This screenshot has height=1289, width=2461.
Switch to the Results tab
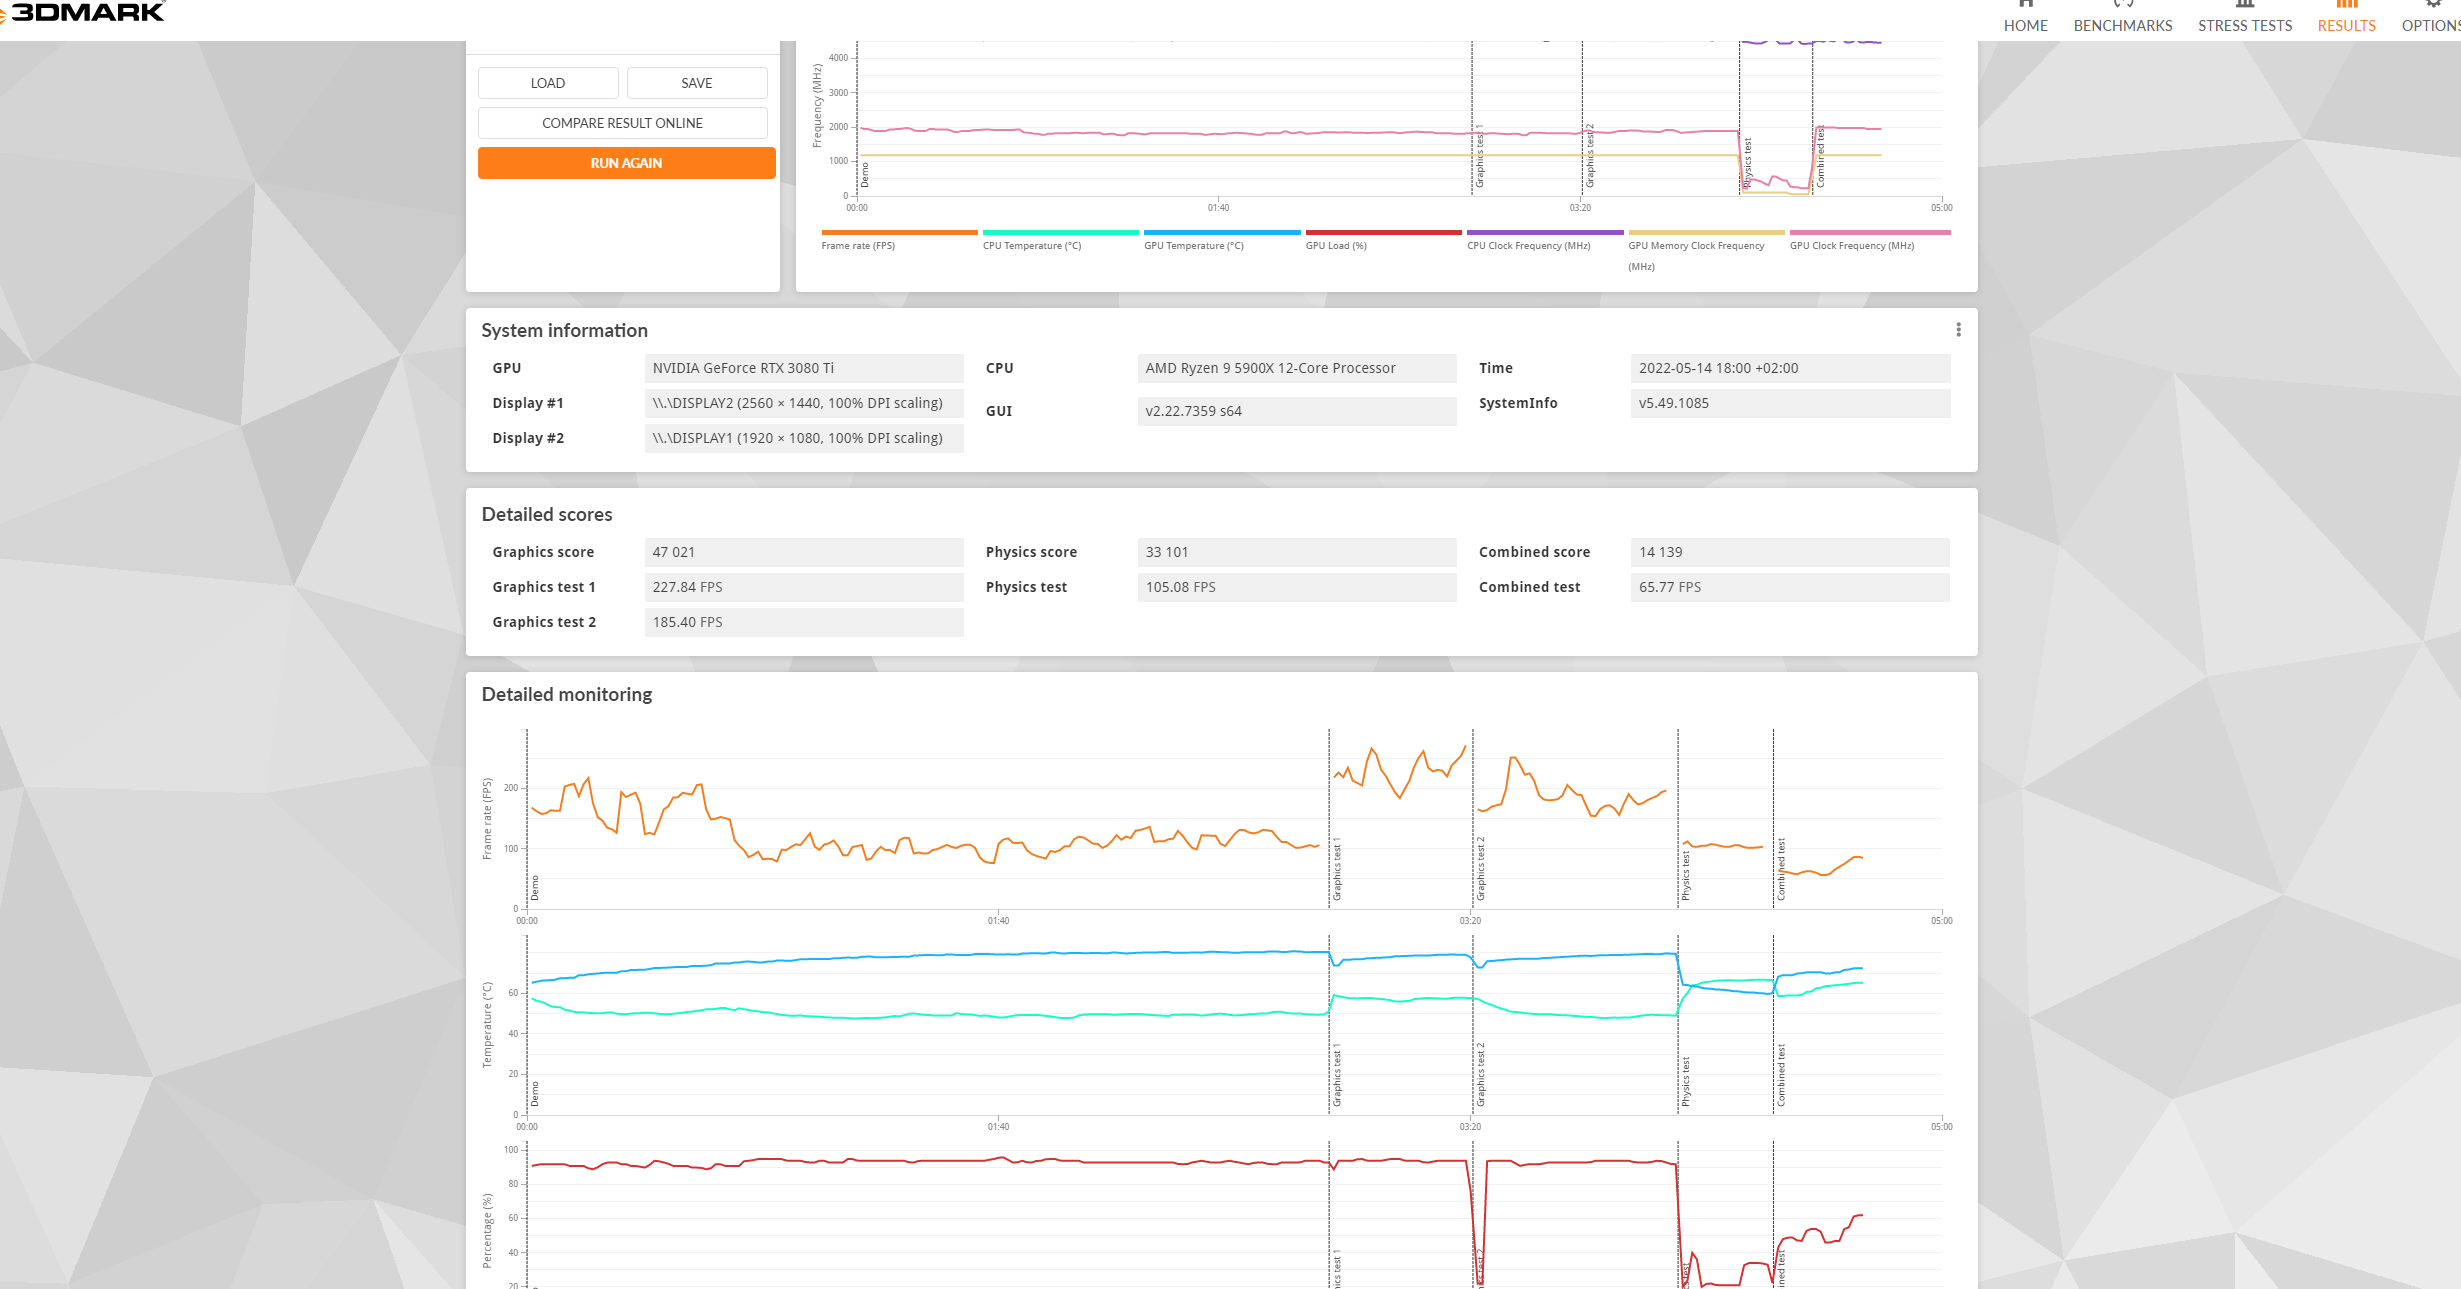coord(2346,25)
